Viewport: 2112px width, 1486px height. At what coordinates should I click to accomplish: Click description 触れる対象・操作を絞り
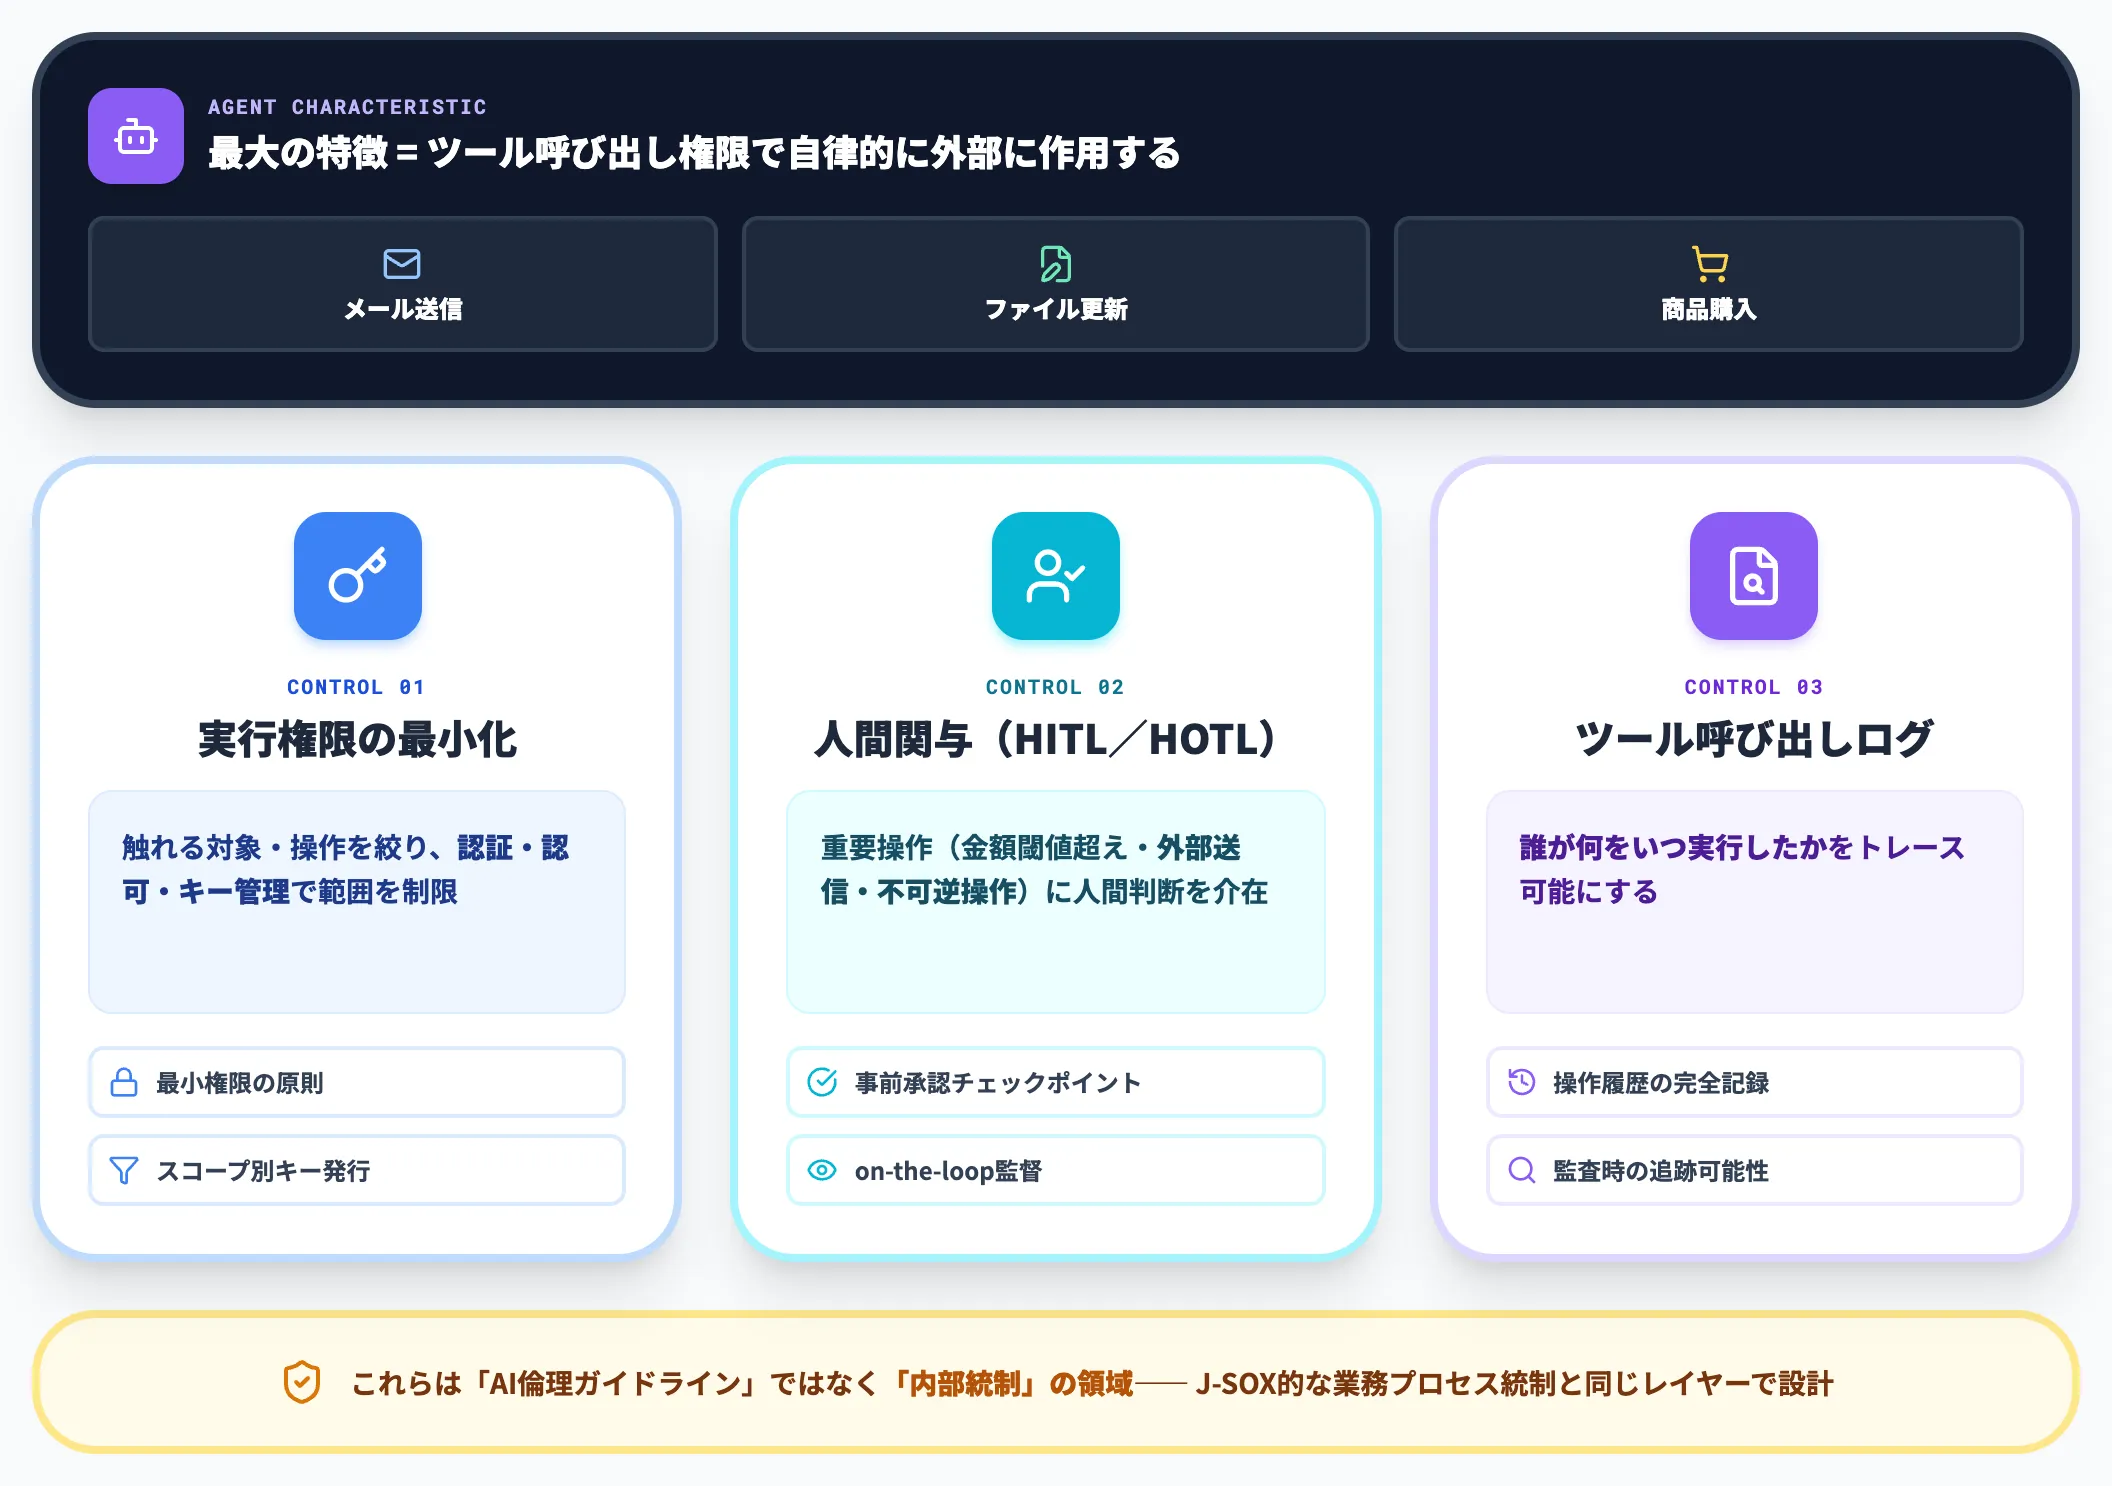[346, 869]
